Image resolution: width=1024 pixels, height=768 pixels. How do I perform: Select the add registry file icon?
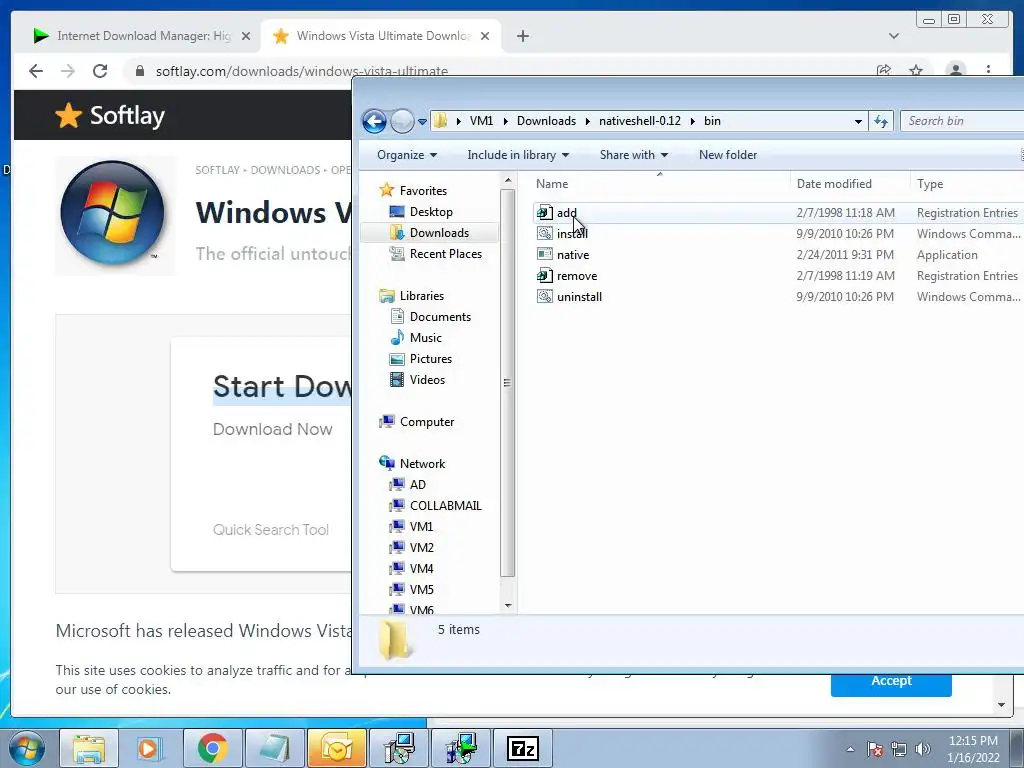(x=545, y=213)
